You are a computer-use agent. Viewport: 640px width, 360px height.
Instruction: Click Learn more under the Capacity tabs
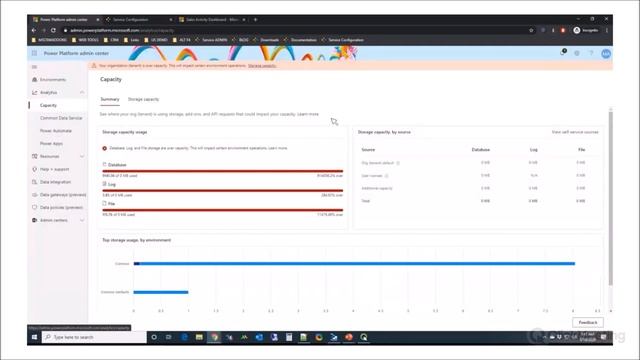click(308, 114)
